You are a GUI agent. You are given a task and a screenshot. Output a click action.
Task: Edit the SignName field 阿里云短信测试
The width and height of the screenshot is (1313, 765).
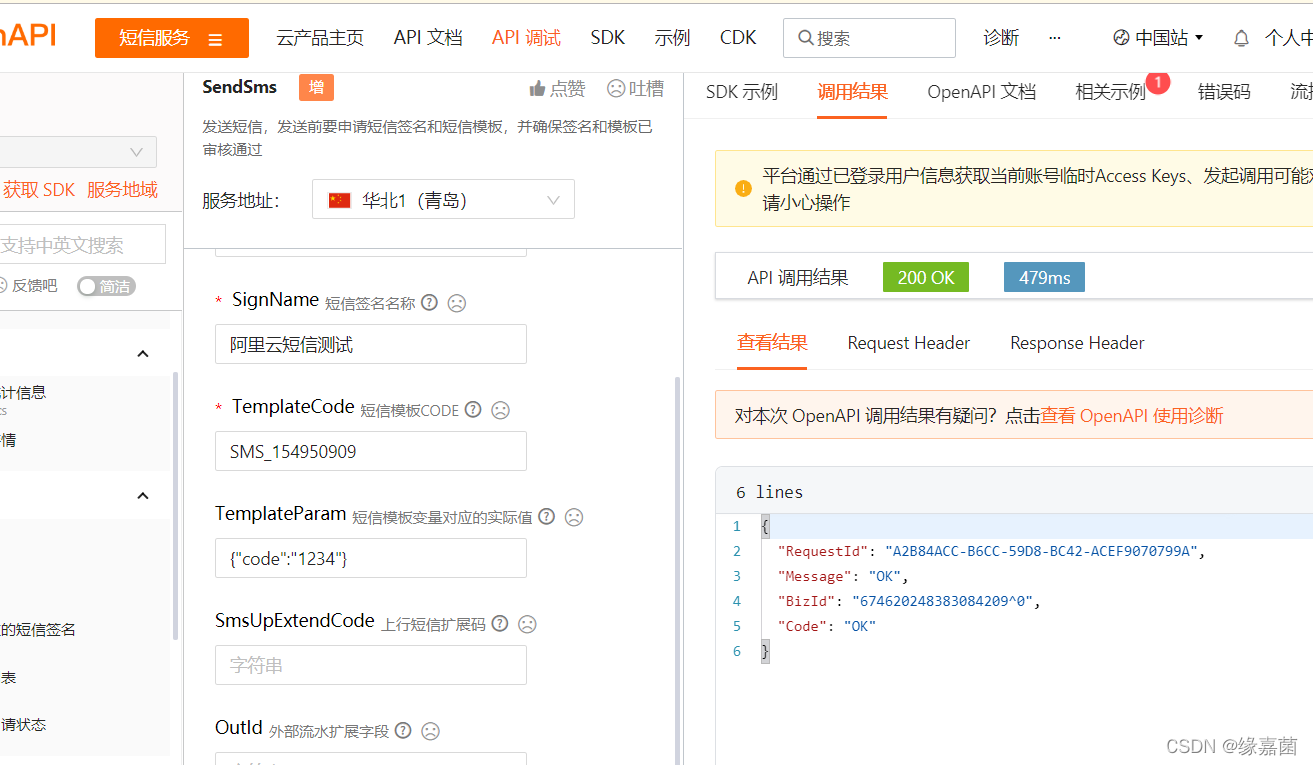click(371, 344)
